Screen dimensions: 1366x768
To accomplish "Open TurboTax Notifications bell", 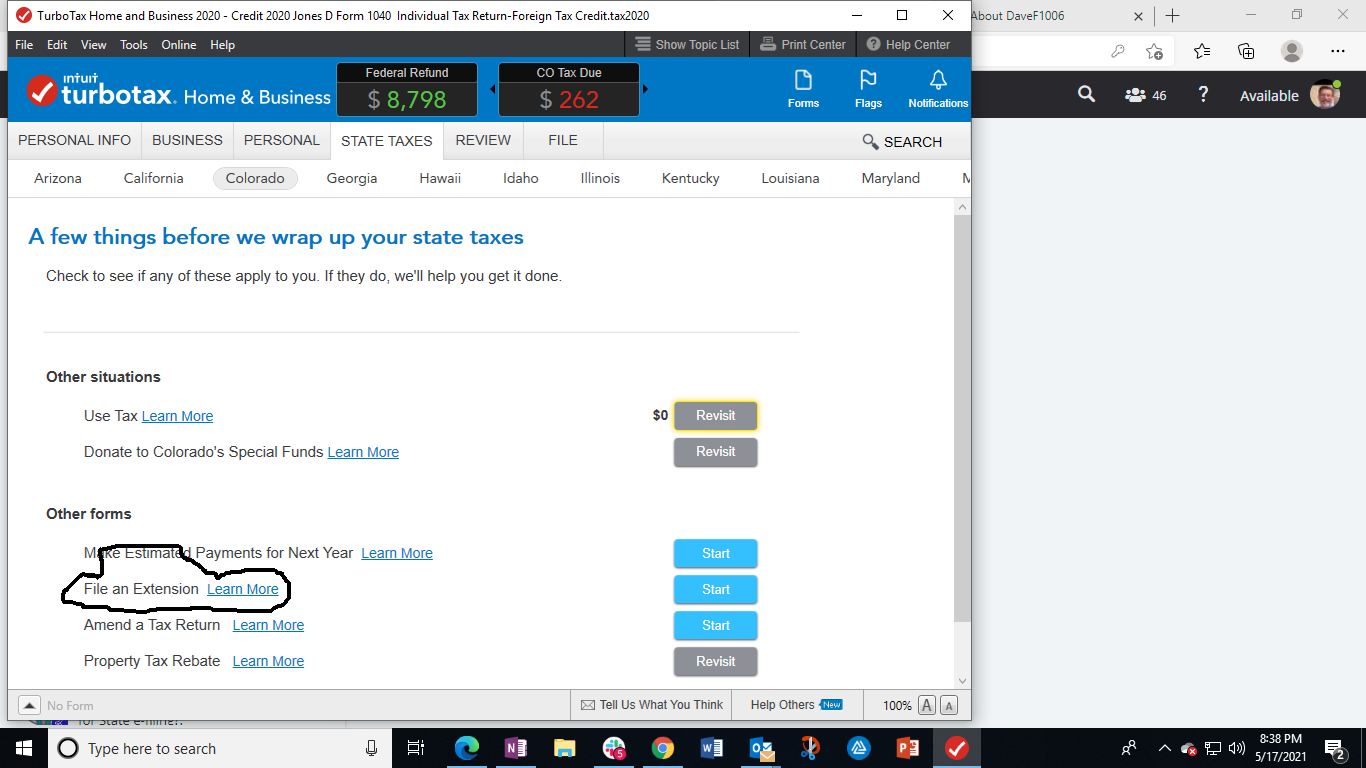I will [x=938, y=89].
